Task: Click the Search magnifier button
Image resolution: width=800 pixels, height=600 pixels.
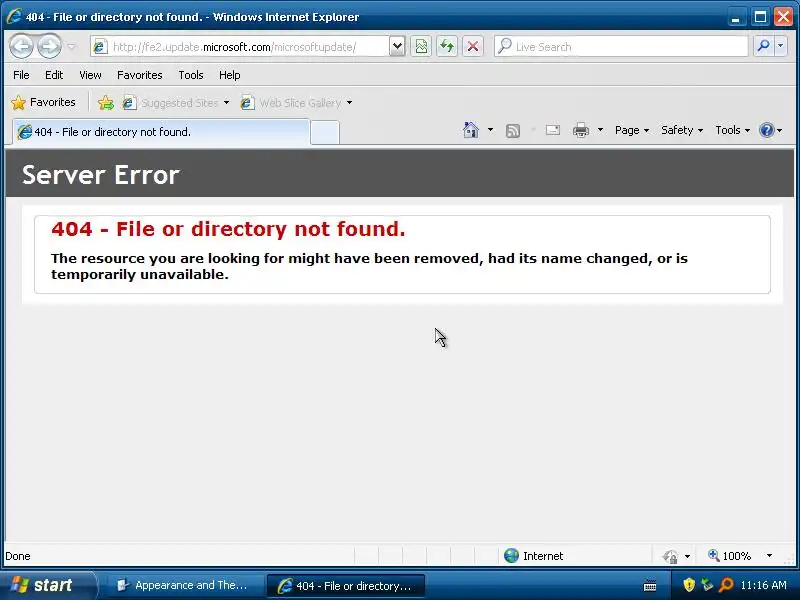Action: [764, 46]
